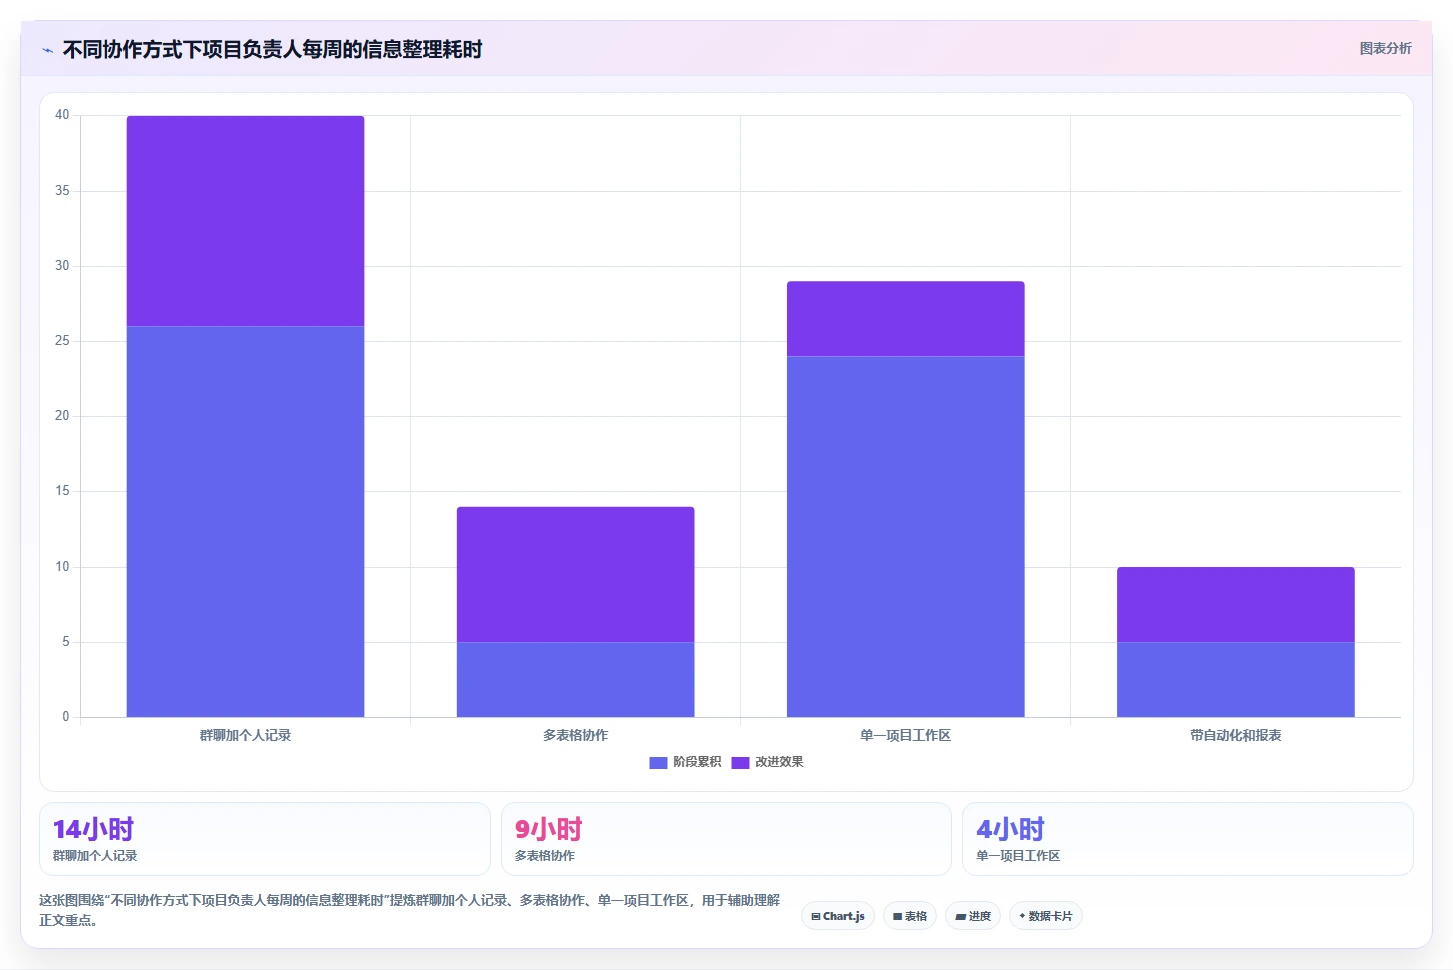
Task: Click the purple bar segment for 群聊加个人记录
Action: [245, 221]
